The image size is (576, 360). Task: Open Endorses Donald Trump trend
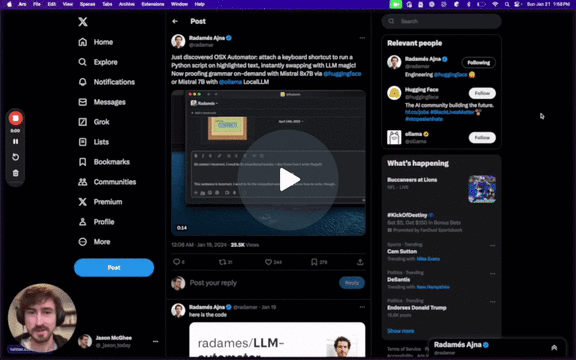point(417,308)
